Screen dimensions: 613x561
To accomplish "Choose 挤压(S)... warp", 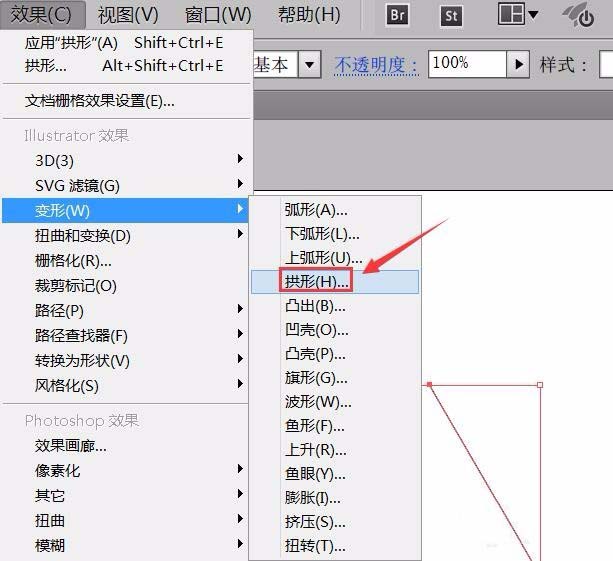I will (335, 522).
